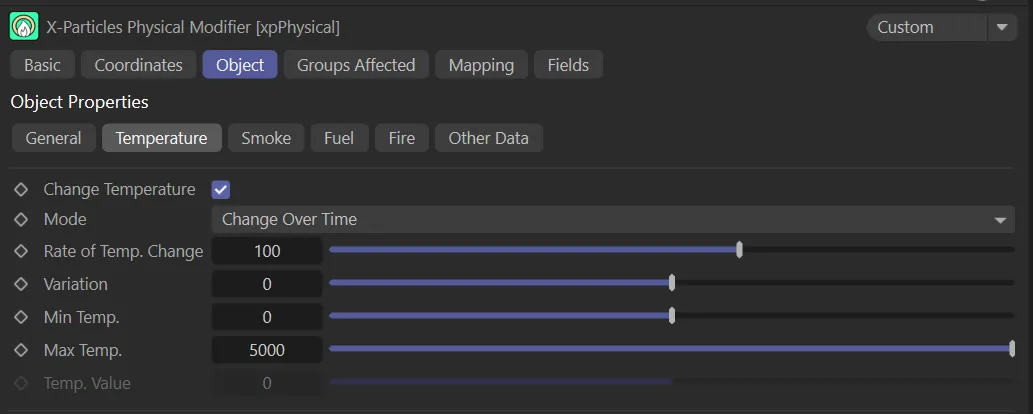Click keyframe diamond beside Max Temp.
The width and height of the screenshot is (1033, 414).
[20, 350]
